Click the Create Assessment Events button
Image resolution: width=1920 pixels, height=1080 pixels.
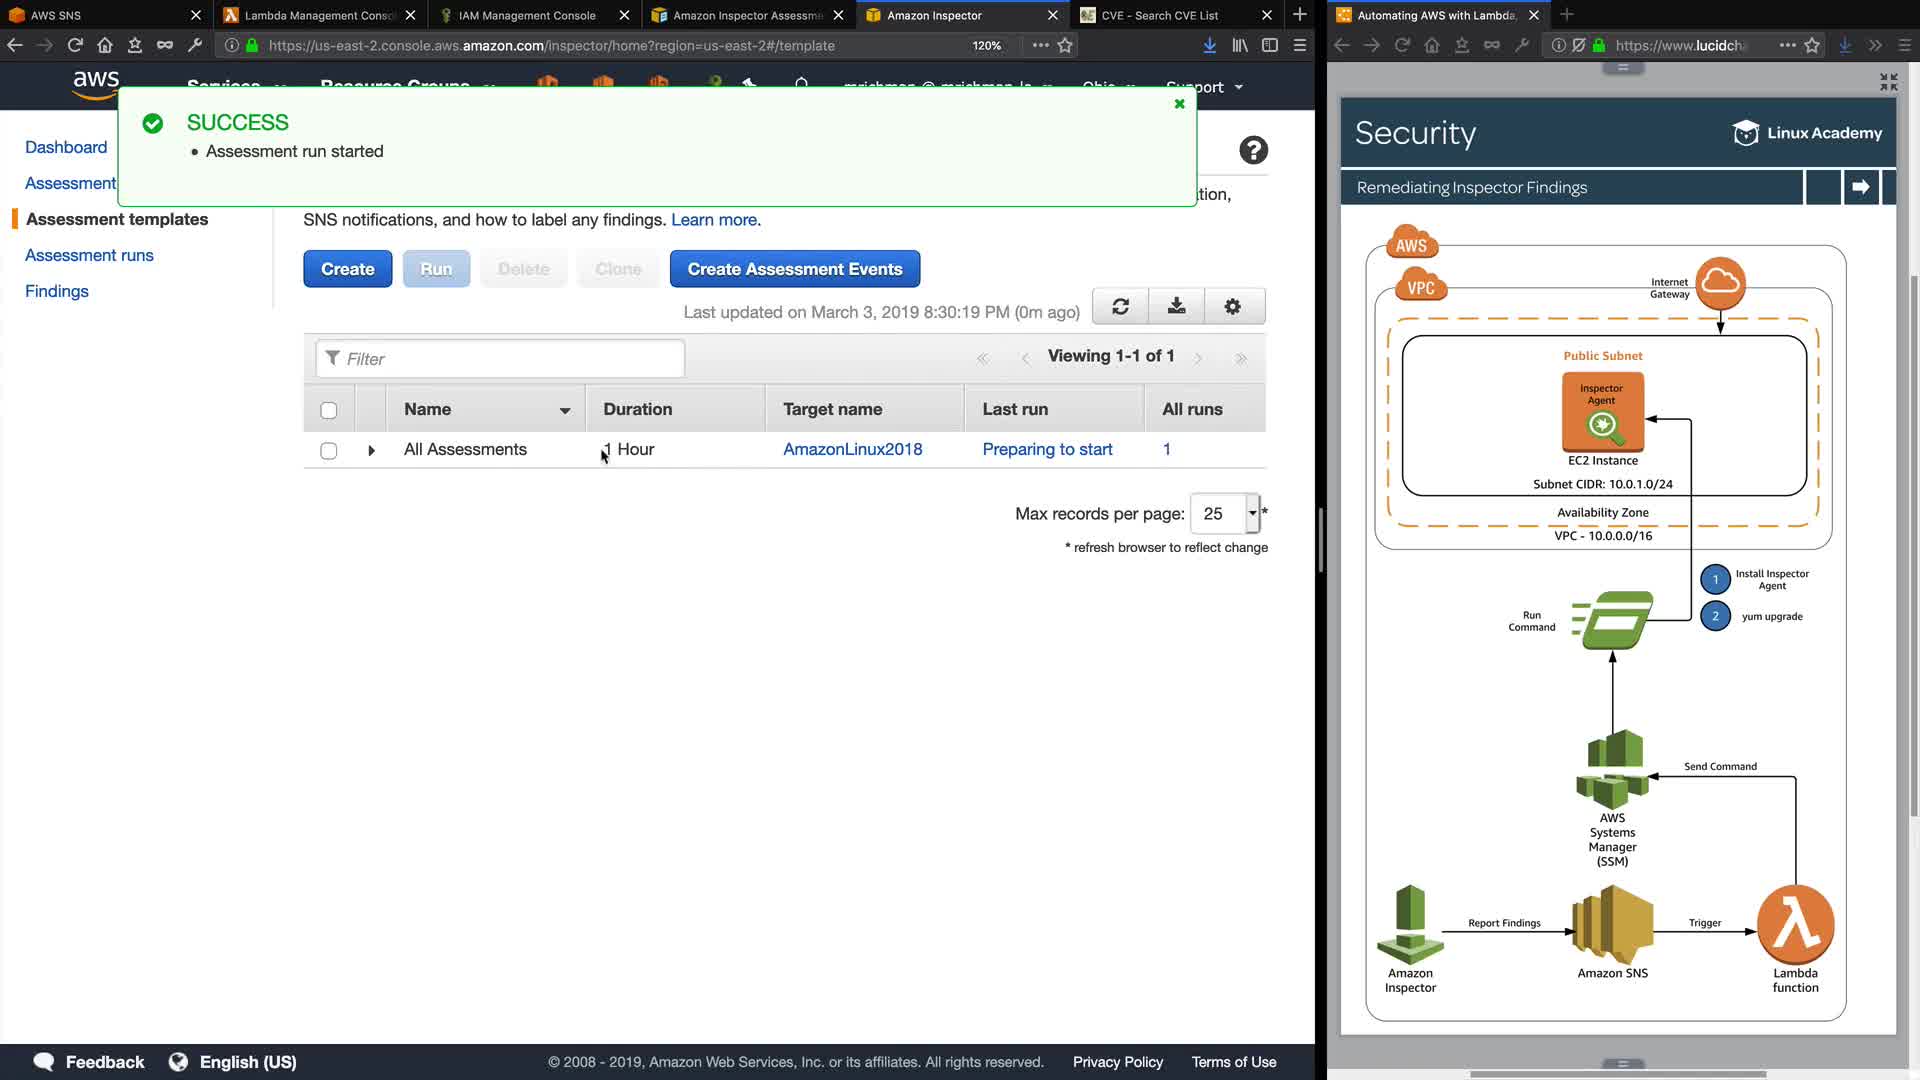click(x=794, y=269)
